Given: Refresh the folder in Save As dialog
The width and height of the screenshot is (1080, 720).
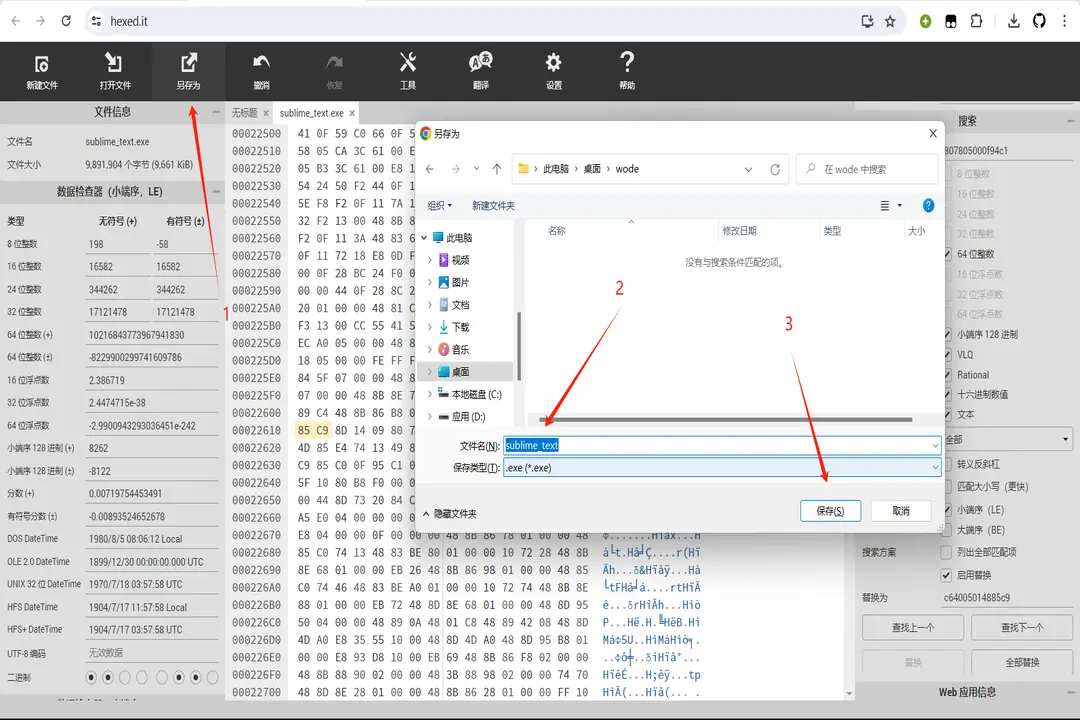Looking at the screenshot, I should point(775,170).
